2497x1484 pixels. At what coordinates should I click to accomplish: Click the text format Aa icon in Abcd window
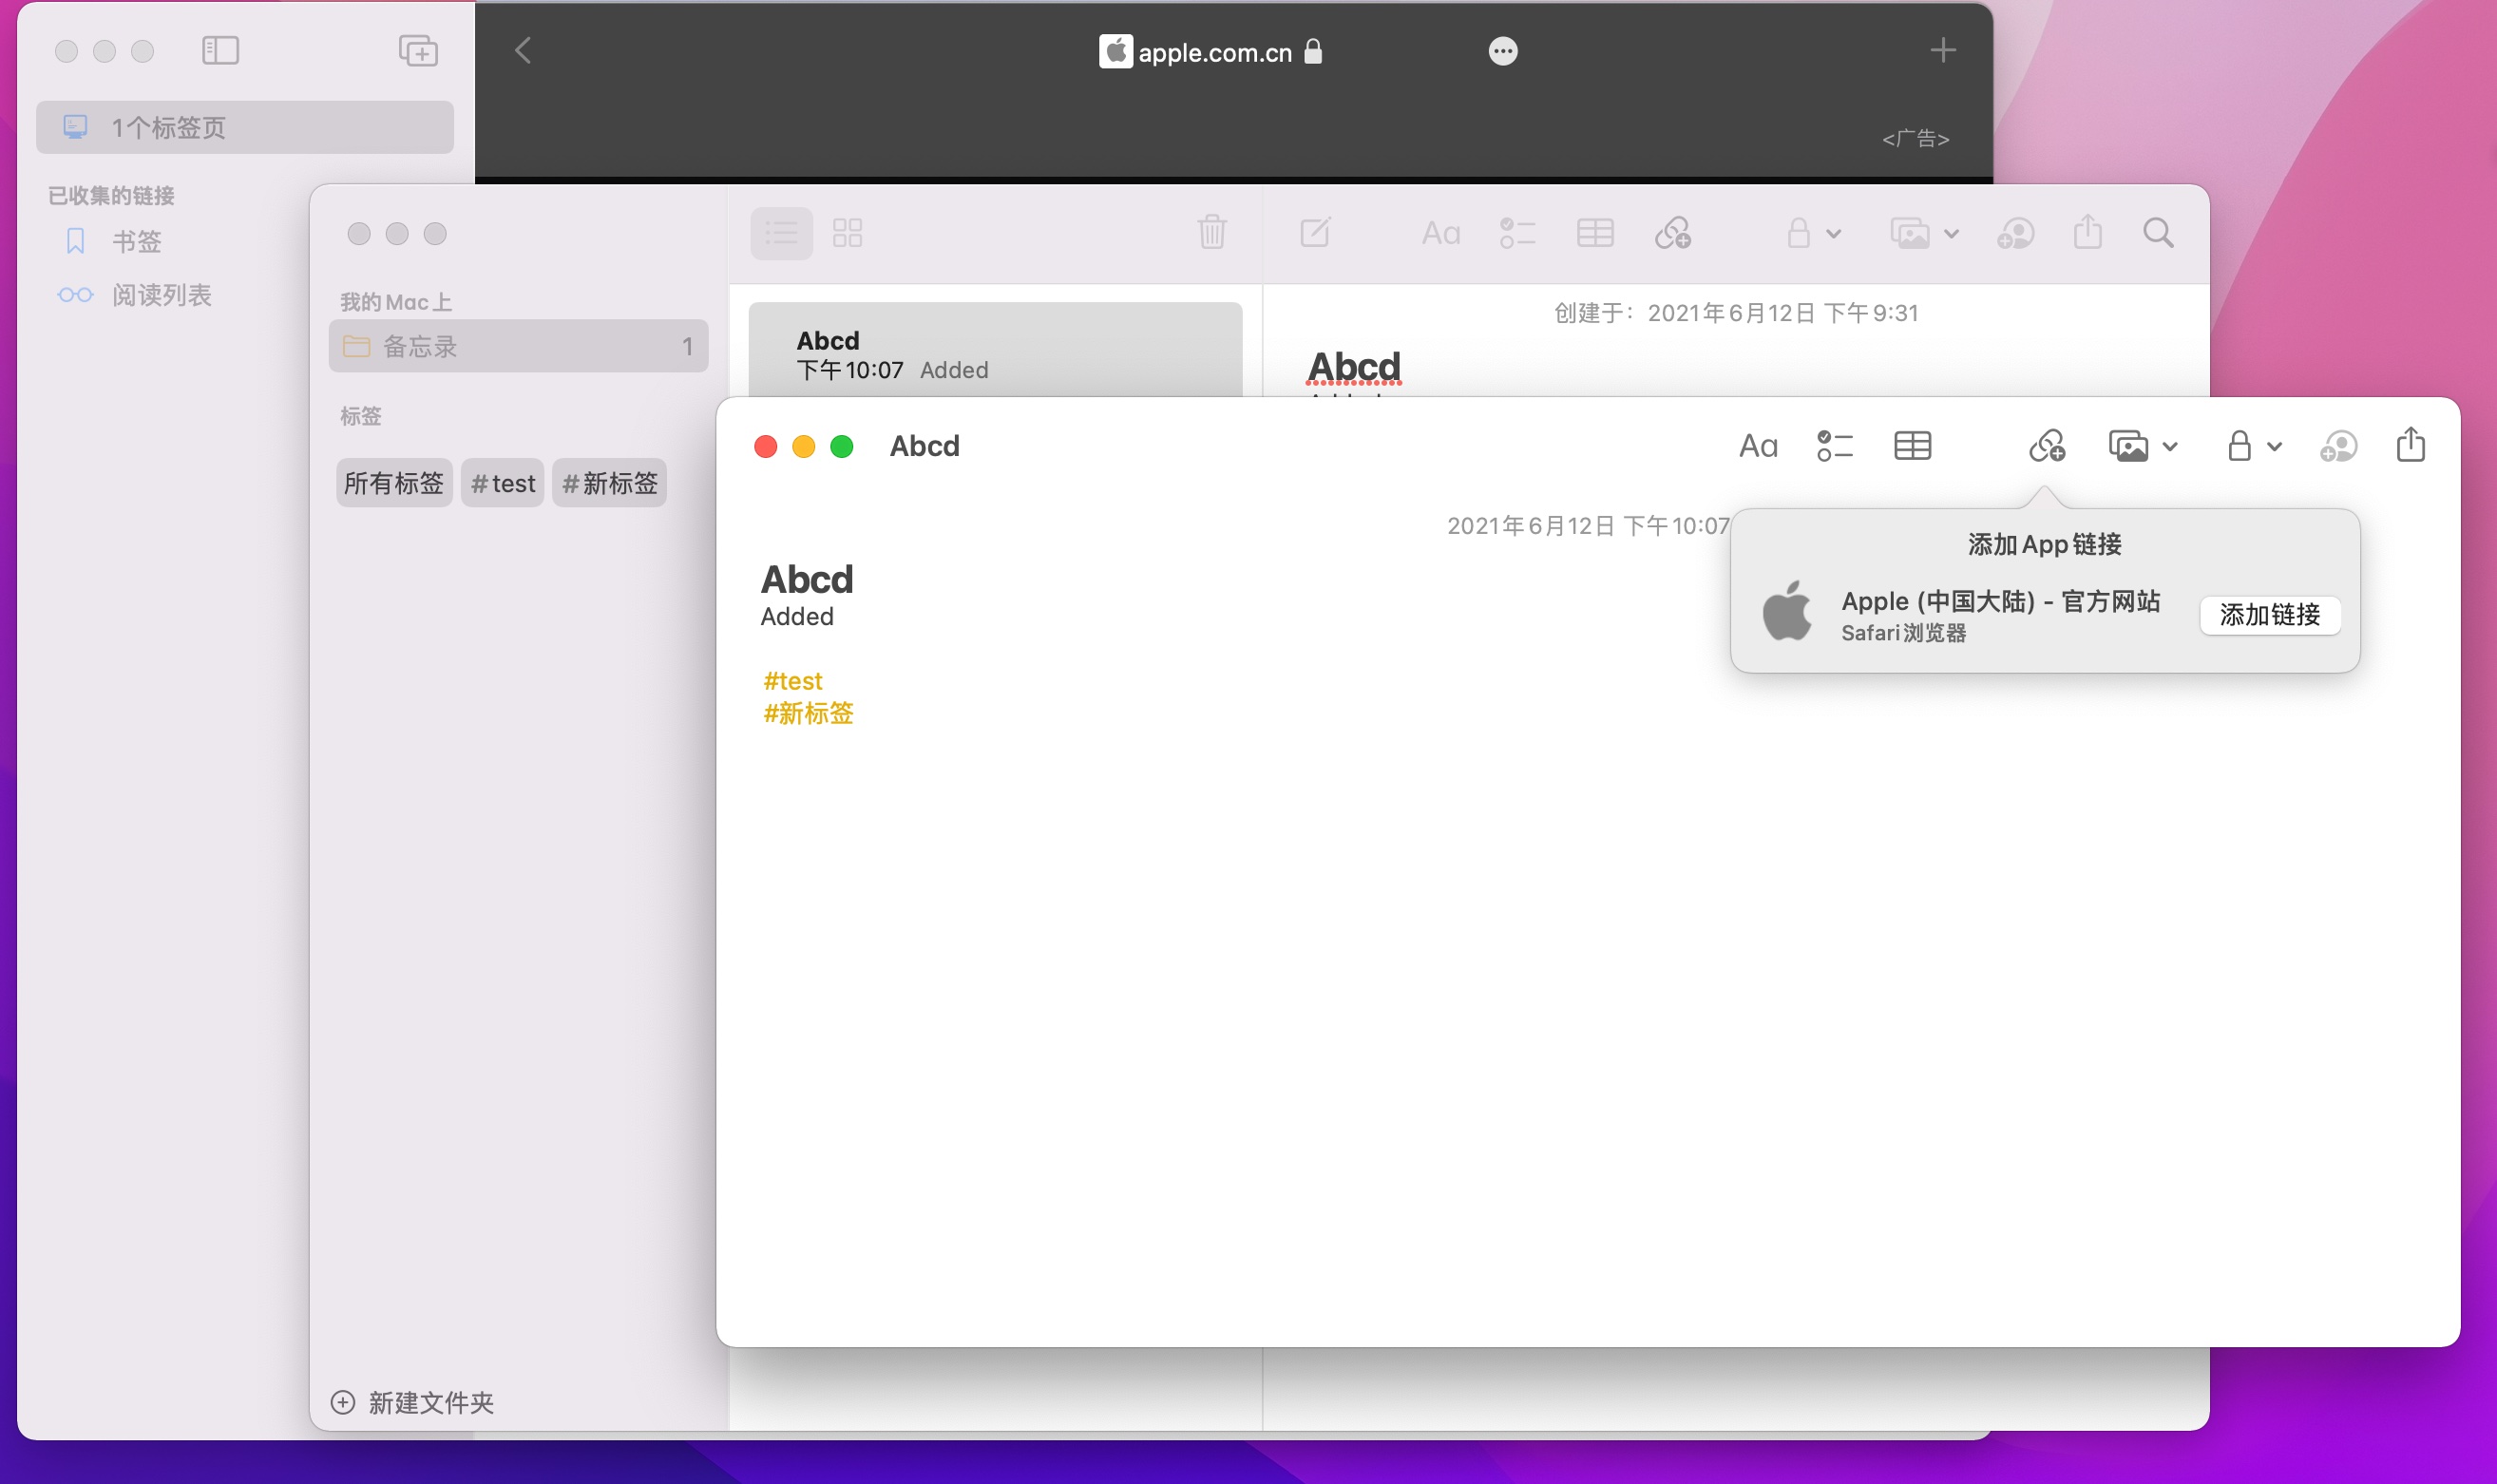tap(1757, 446)
